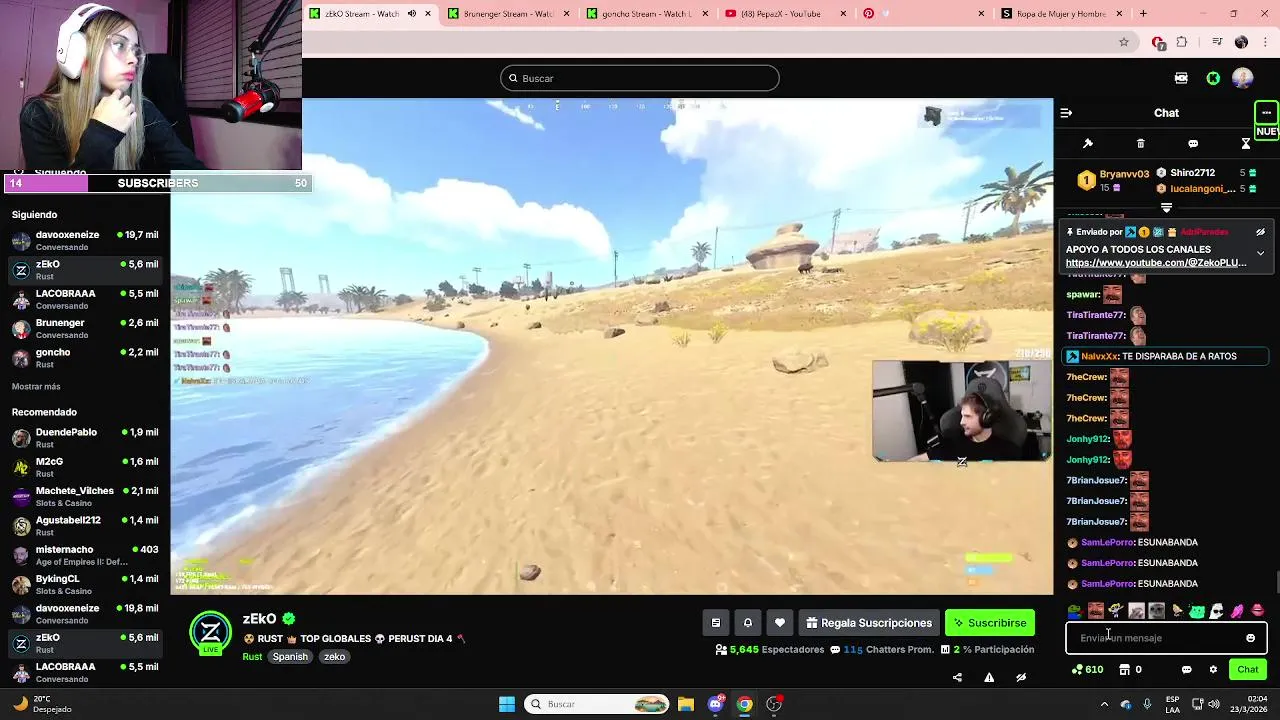
Task: Click the speech bubble icon in chat toolbar
Action: (x=1193, y=144)
